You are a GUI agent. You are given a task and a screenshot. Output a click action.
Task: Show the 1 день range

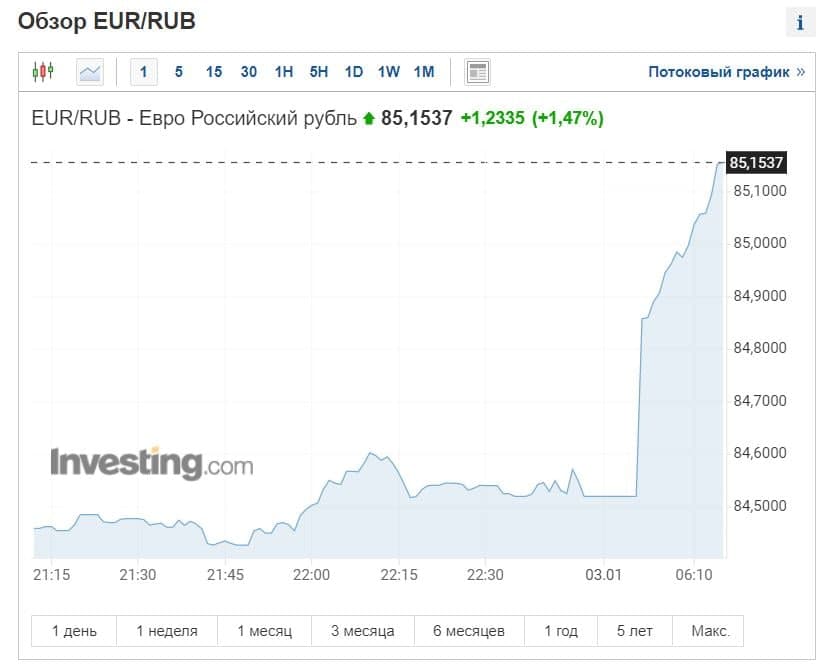click(74, 631)
